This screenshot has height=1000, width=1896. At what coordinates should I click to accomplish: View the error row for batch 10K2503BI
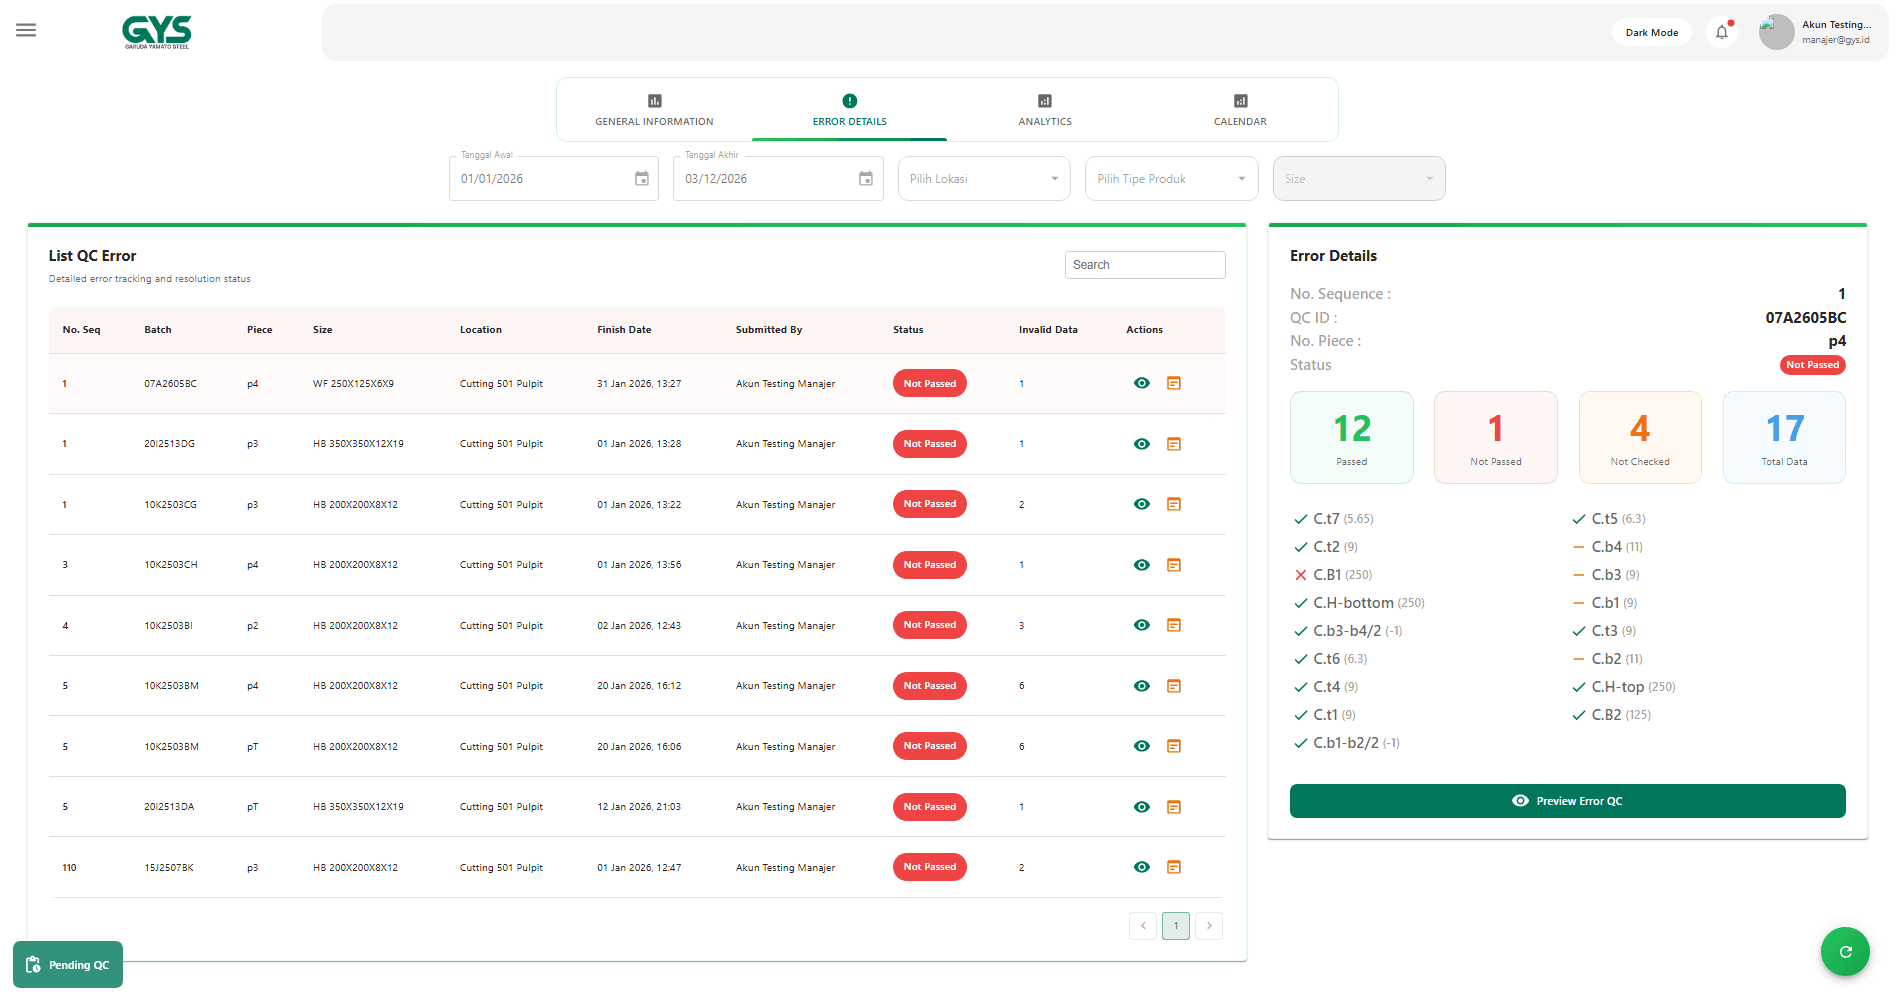1141,625
